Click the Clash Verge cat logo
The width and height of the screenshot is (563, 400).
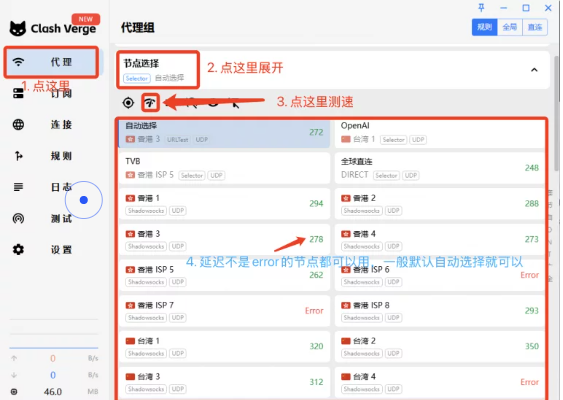click(x=18, y=28)
